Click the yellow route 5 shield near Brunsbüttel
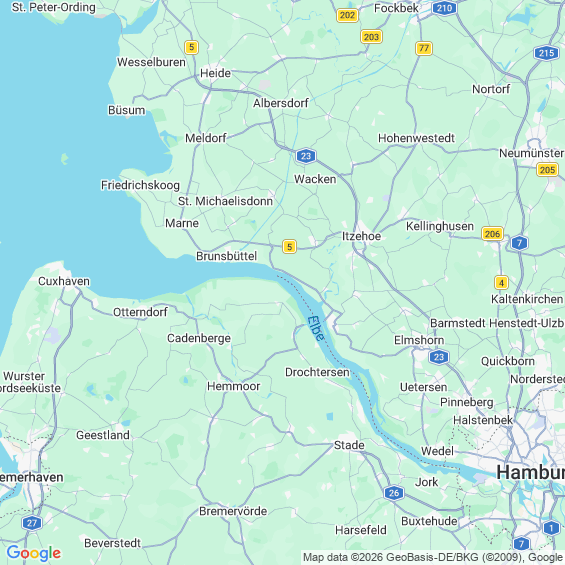This screenshot has height=565, width=565. tap(289, 246)
